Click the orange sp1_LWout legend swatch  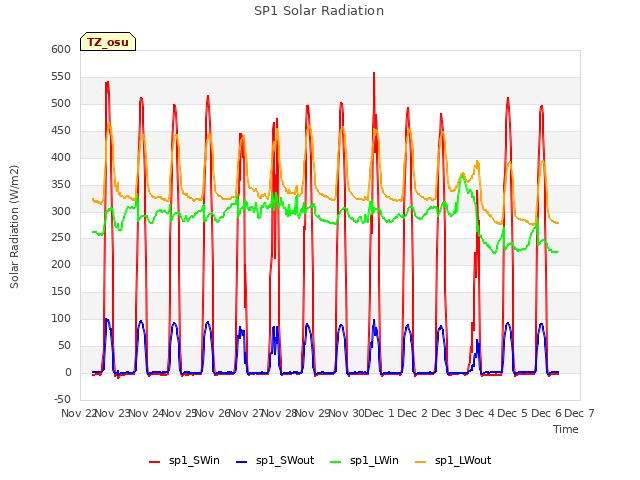(x=420, y=462)
